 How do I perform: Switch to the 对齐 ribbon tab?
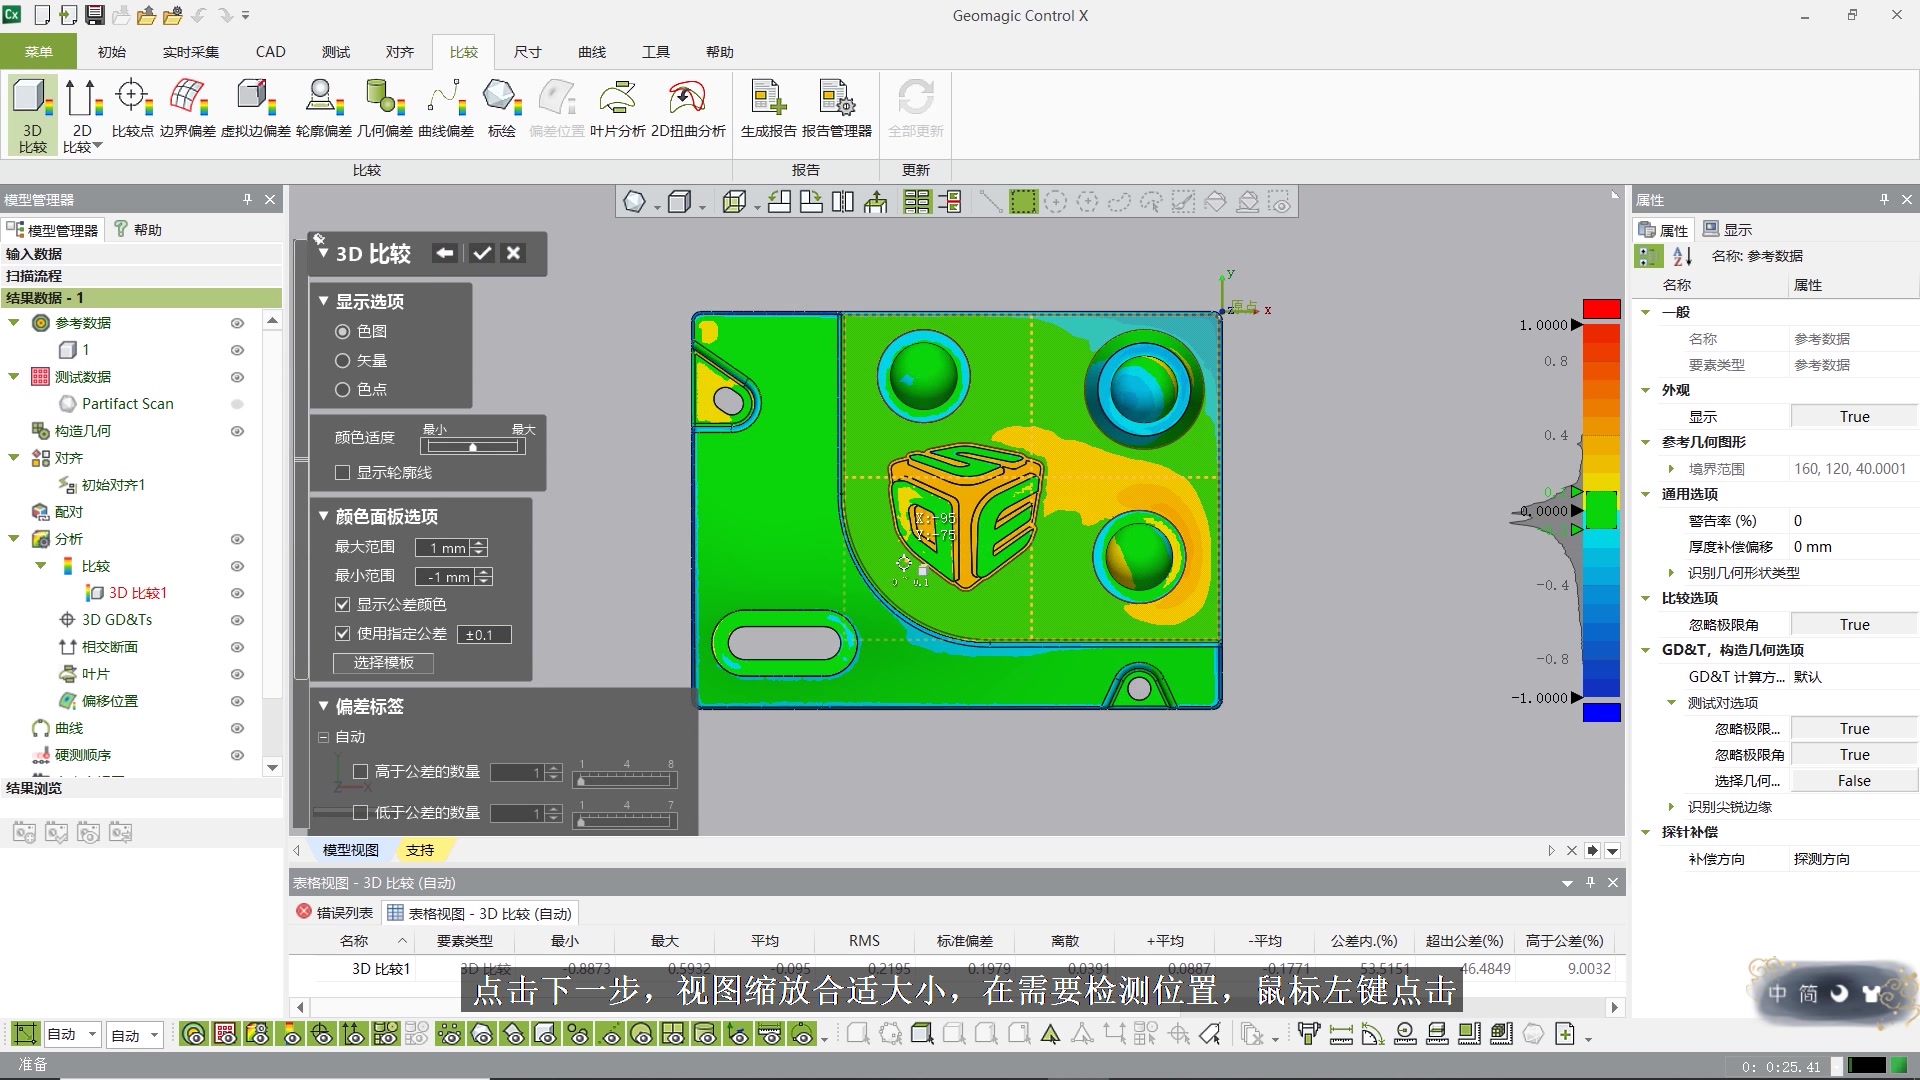(x=399, y=52)
